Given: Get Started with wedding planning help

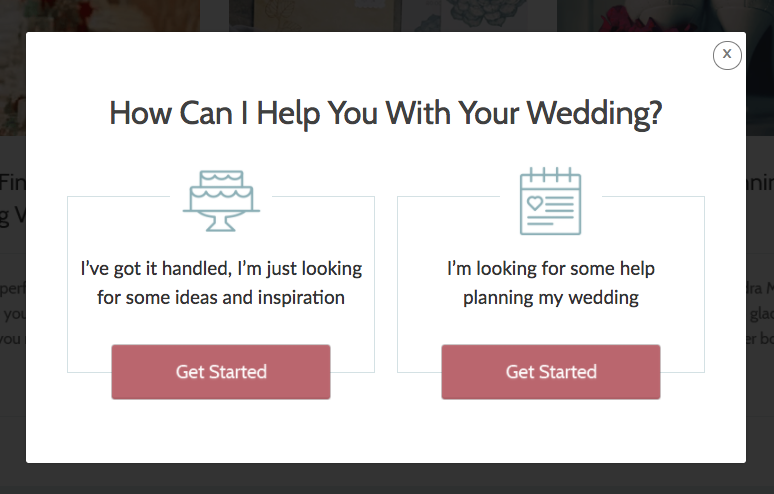Looking at the screenshot, I should pyautogui.click(x=551, y=372).
